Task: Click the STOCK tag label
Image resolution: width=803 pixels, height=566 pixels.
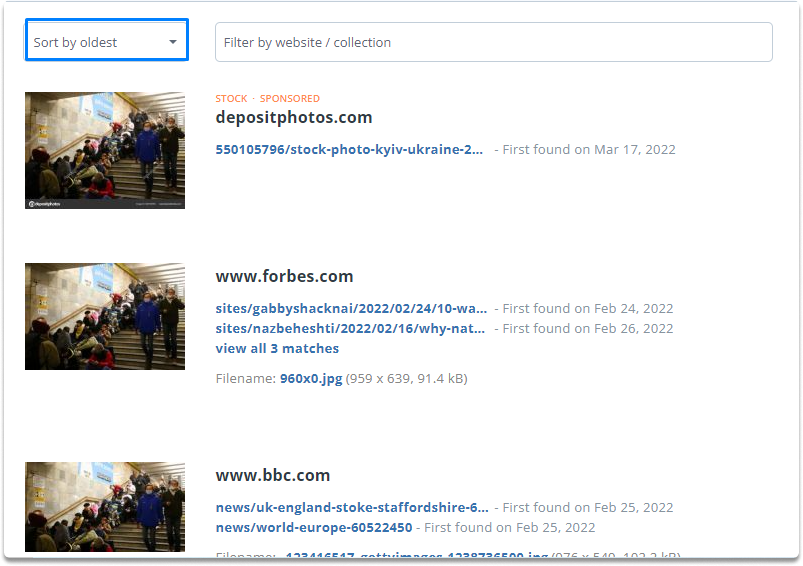Action: coord(231,98)
